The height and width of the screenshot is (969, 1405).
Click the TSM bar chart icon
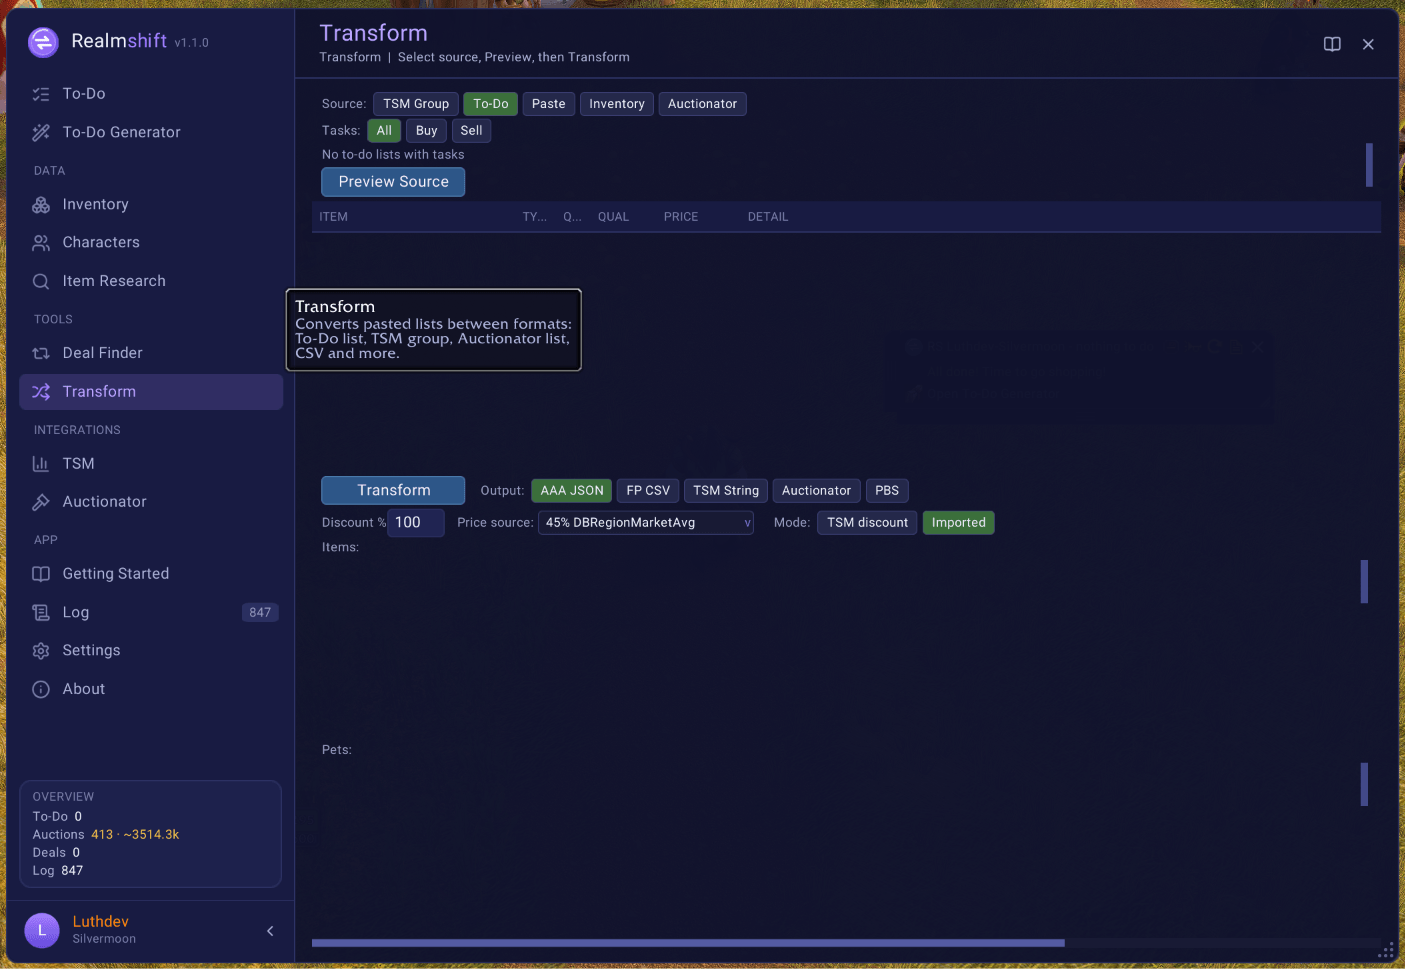pos(41,464)
